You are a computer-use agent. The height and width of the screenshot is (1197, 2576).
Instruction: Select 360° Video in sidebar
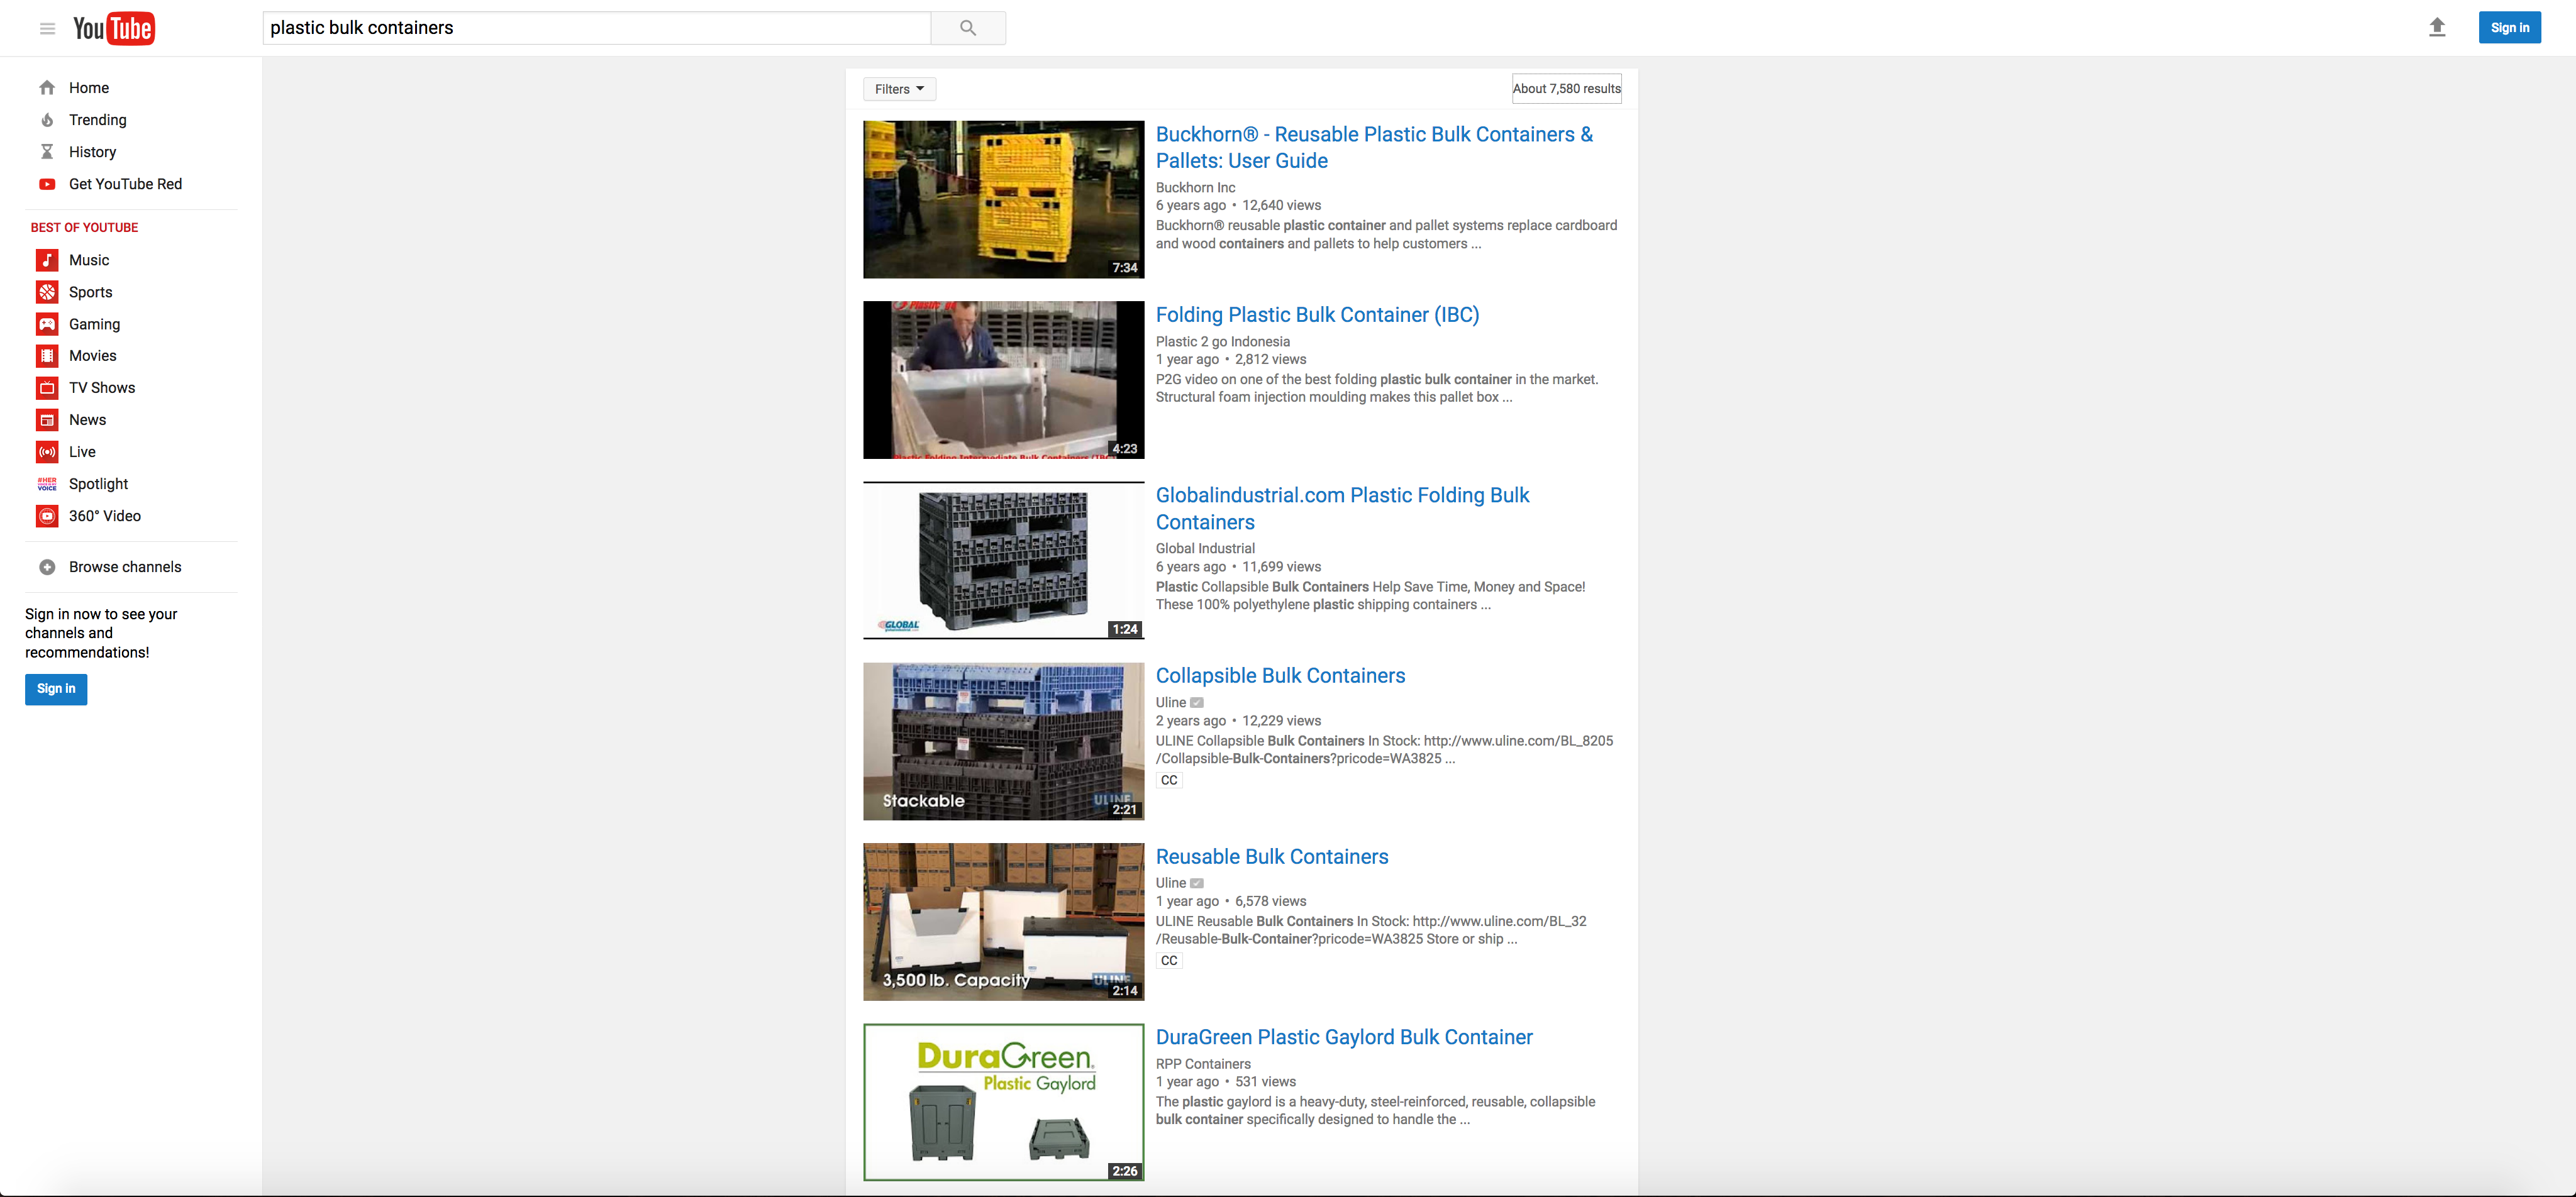tap(104, 516)
